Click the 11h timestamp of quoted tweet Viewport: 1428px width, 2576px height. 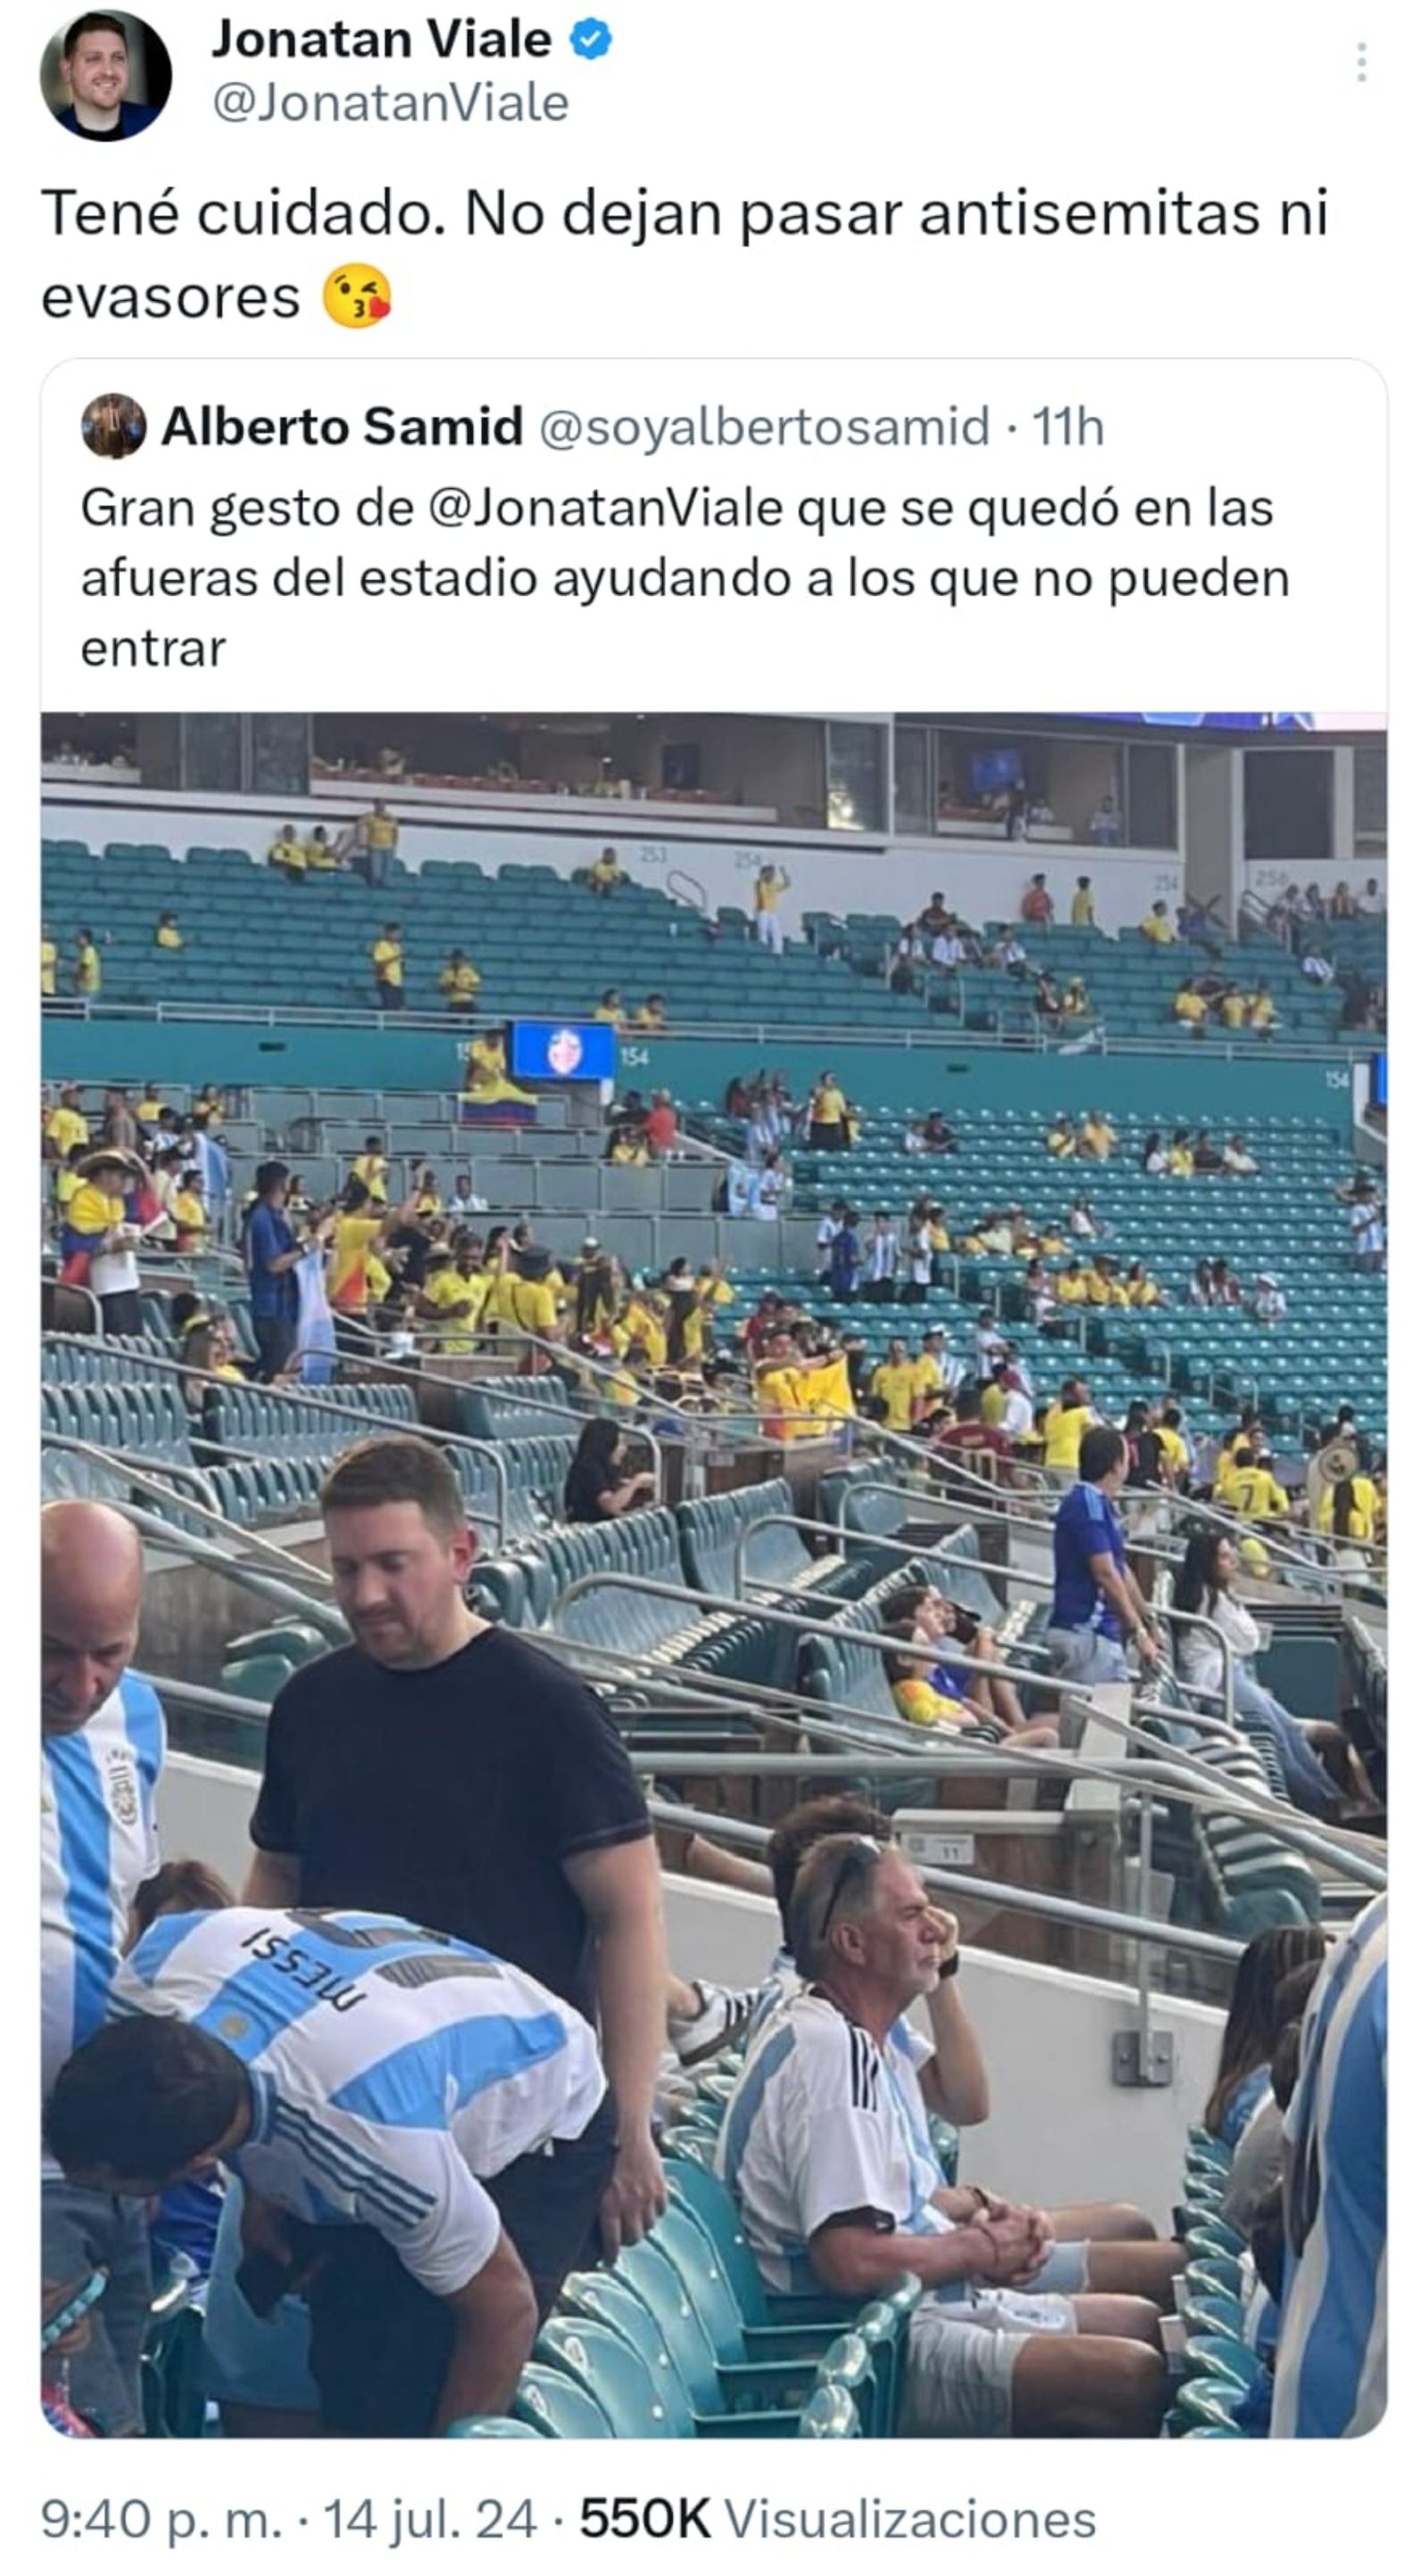1067,427
